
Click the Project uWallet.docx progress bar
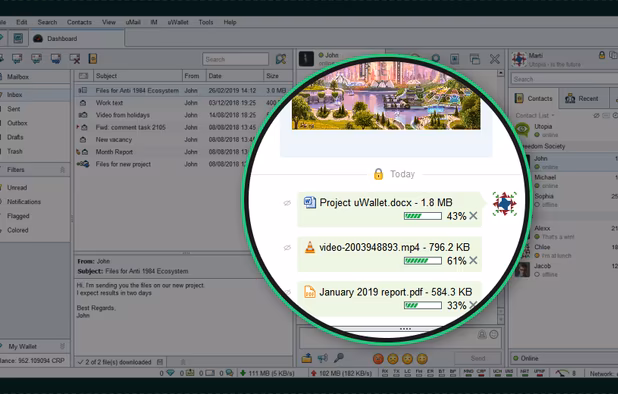click(423, 216)
